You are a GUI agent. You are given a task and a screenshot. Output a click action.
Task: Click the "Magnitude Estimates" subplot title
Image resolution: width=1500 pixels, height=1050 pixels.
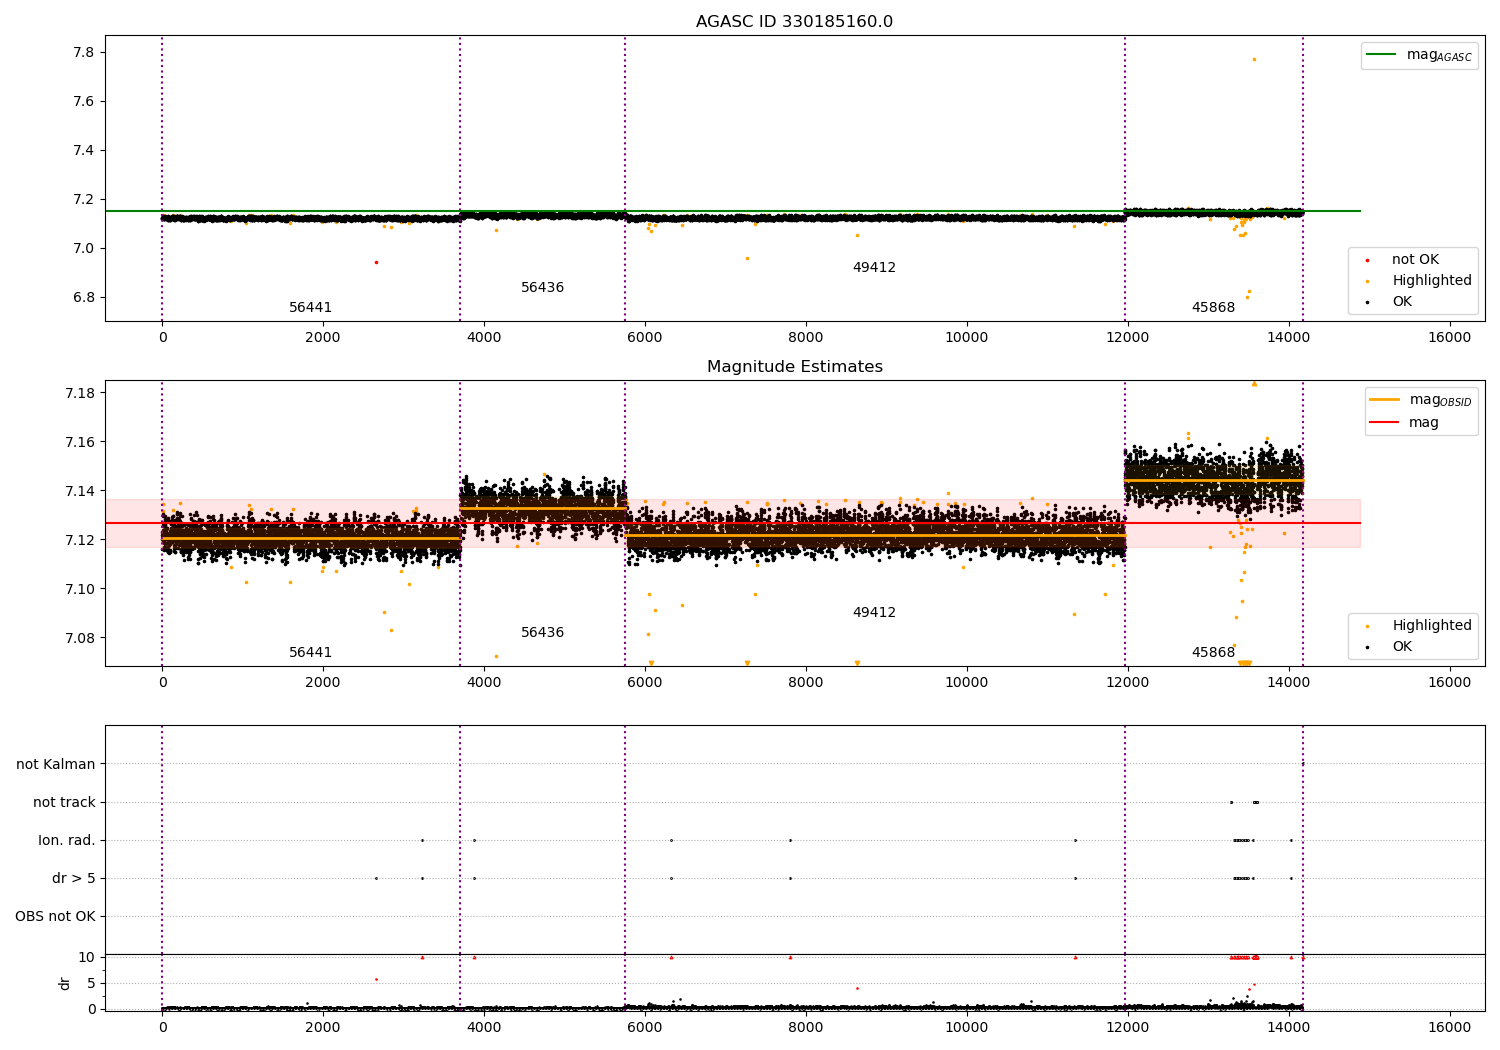point(794,367)
